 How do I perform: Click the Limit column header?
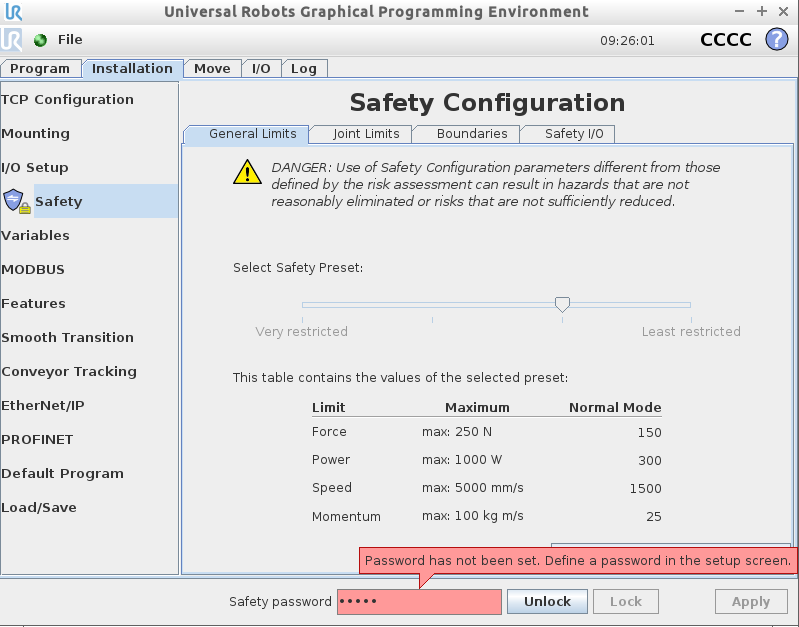[329, 408]
